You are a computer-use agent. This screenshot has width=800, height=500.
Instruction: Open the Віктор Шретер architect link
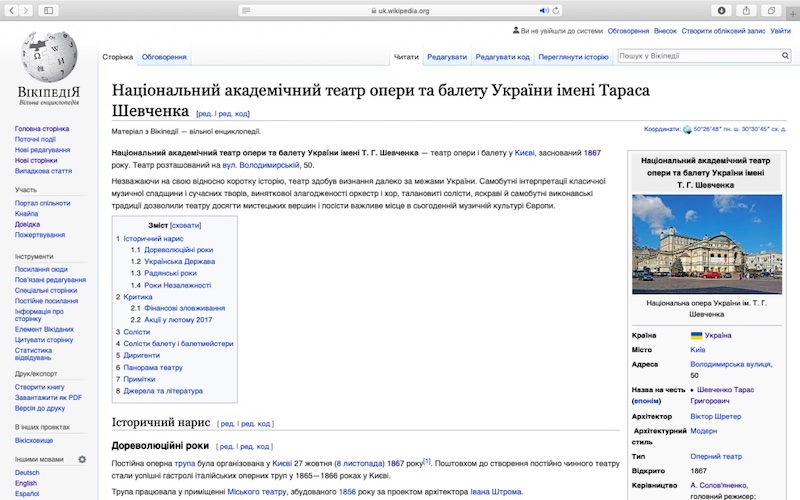coord(715,416)
